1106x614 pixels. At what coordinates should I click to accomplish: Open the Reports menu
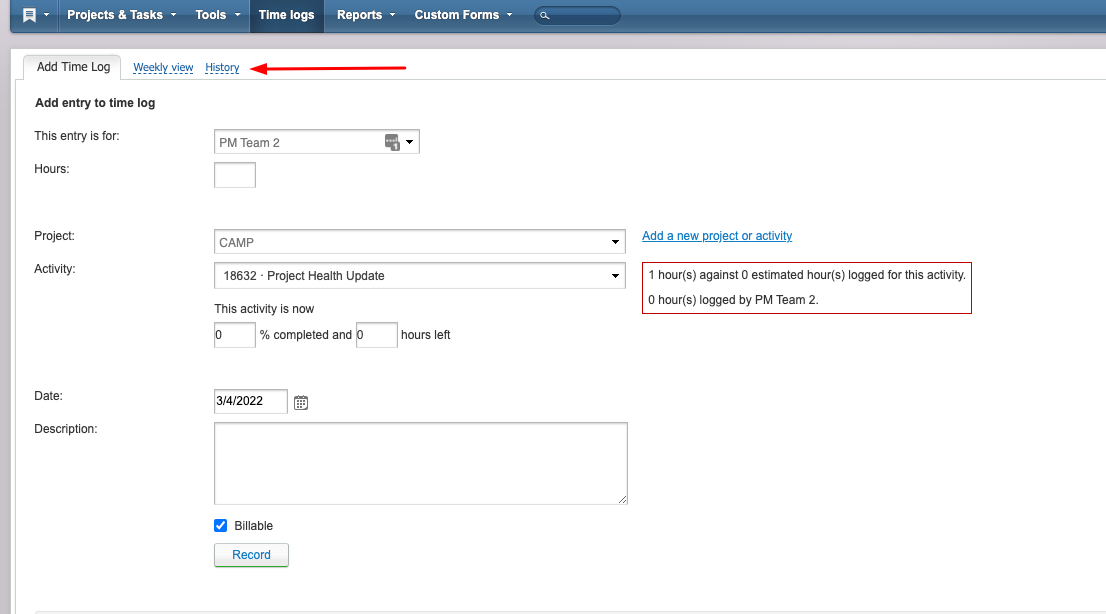point(365,15)
